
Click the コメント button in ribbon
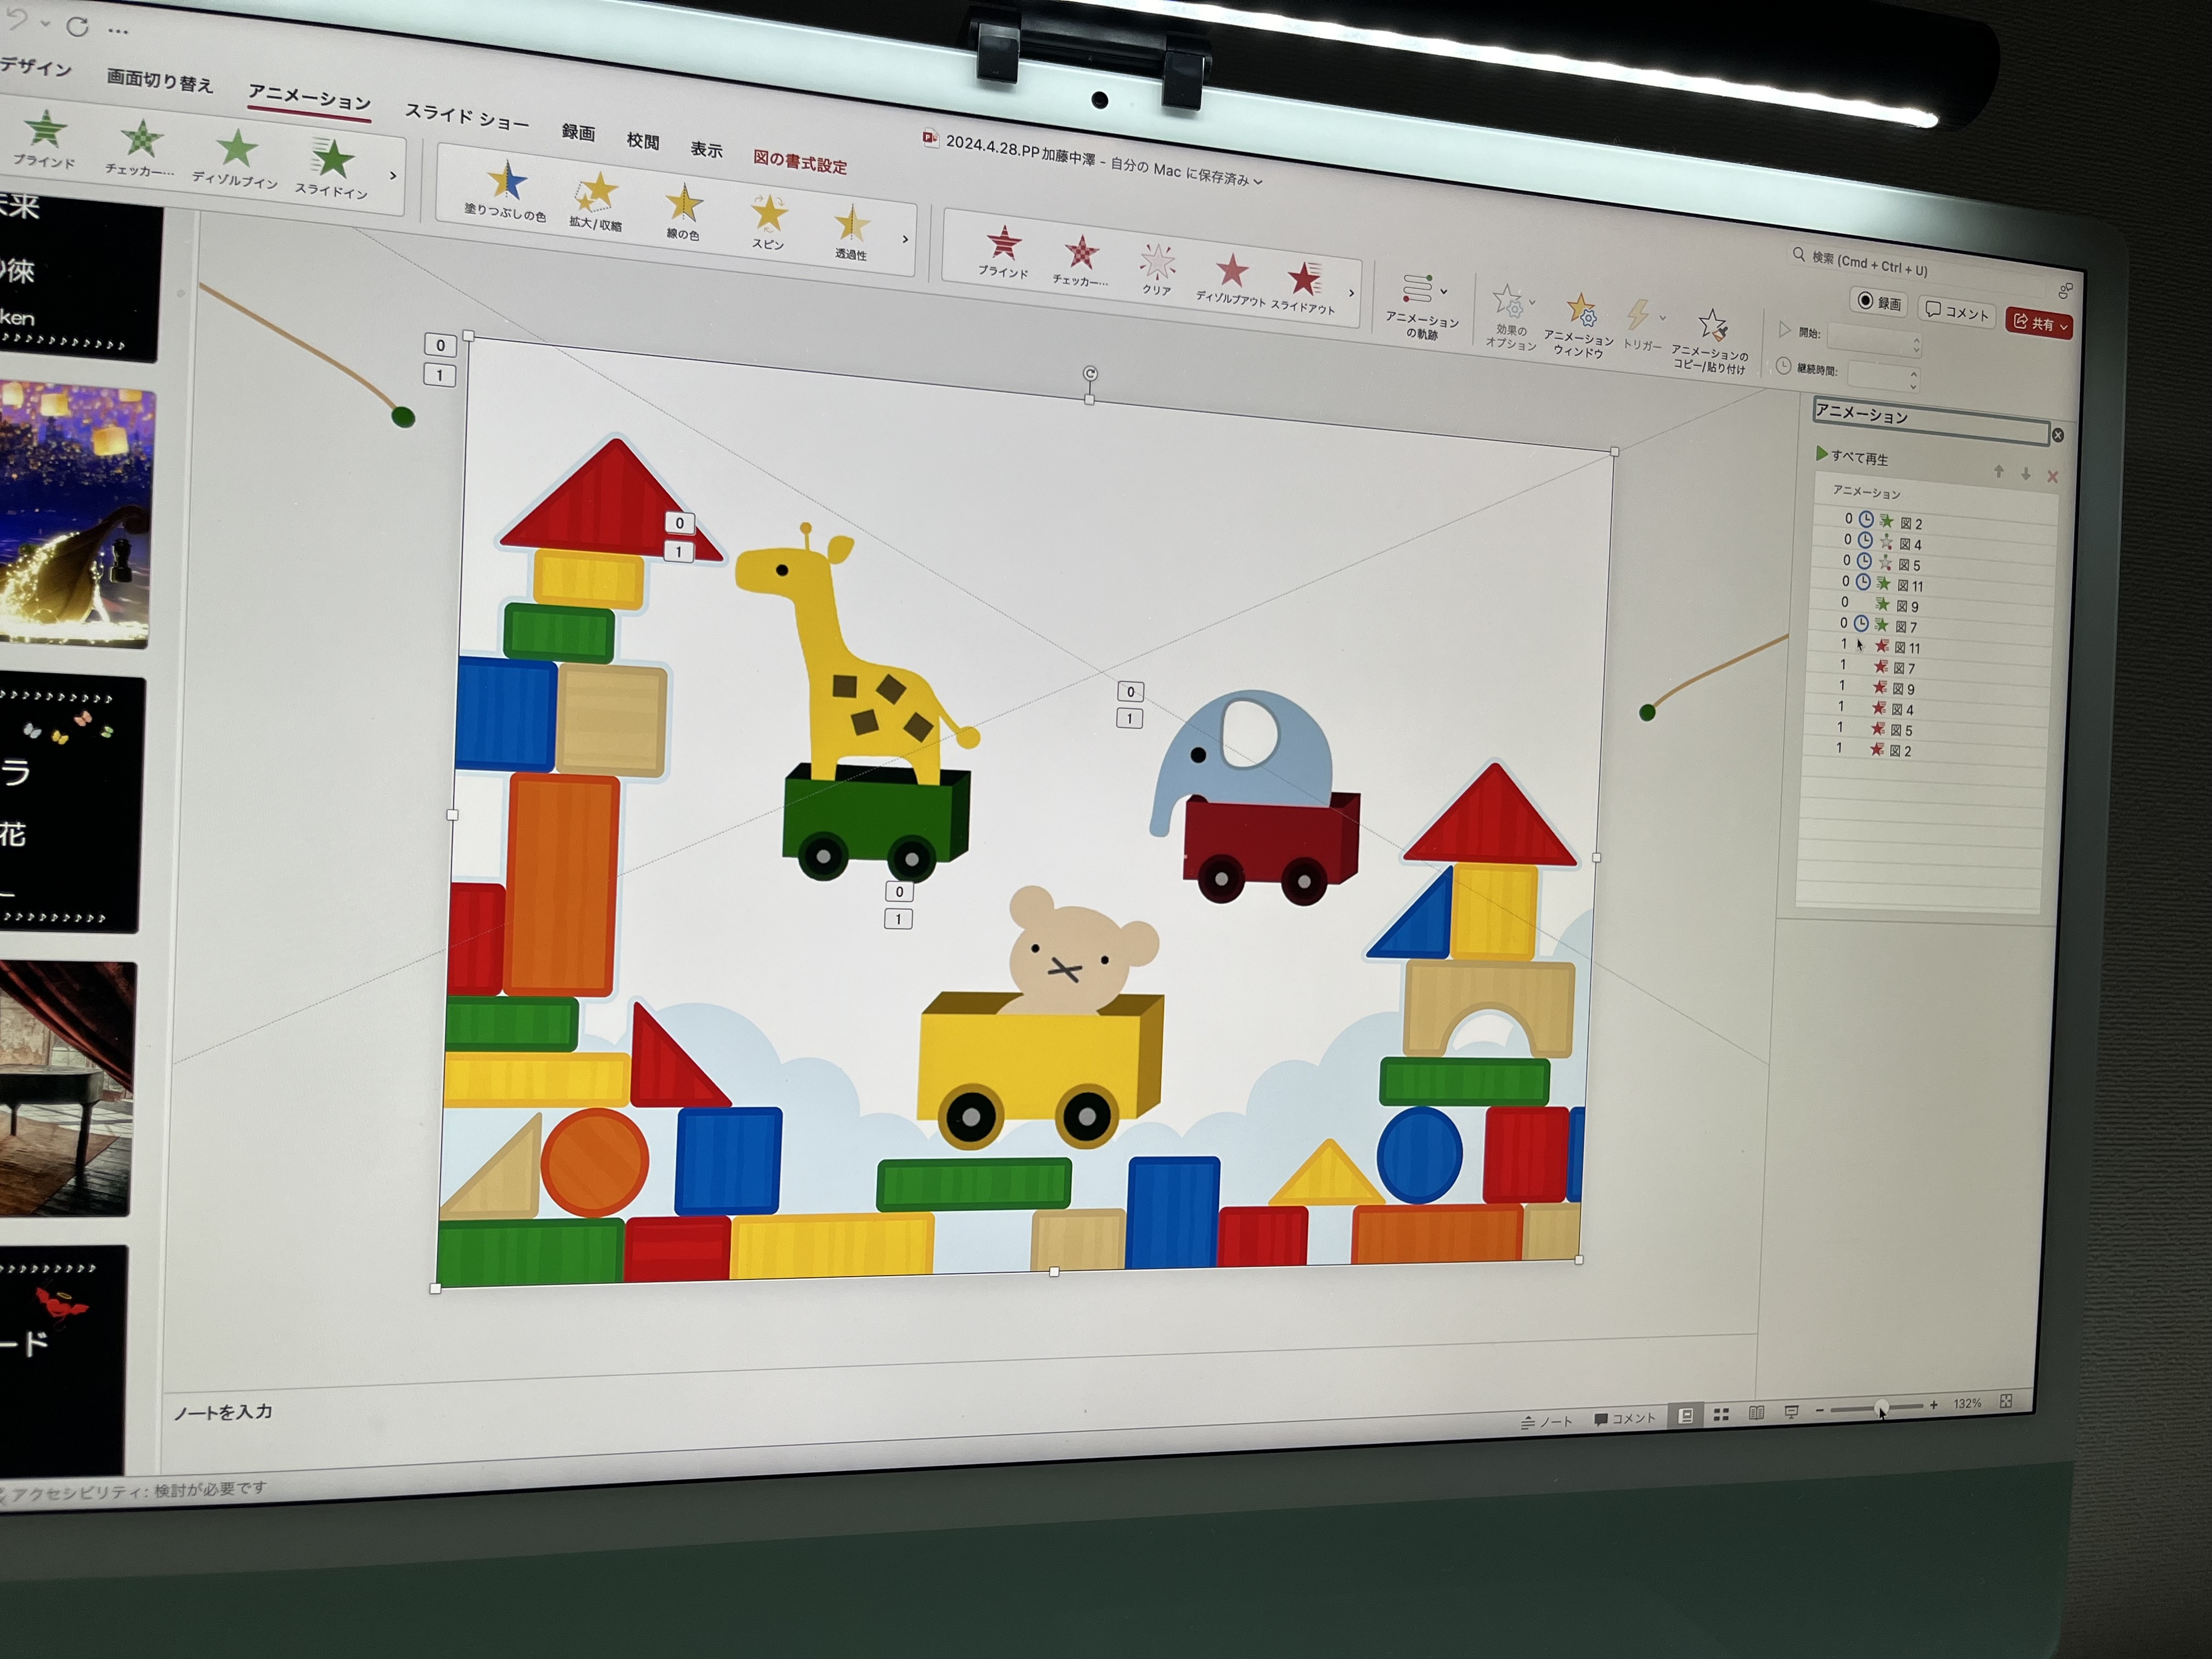(x=1957, y=312)
